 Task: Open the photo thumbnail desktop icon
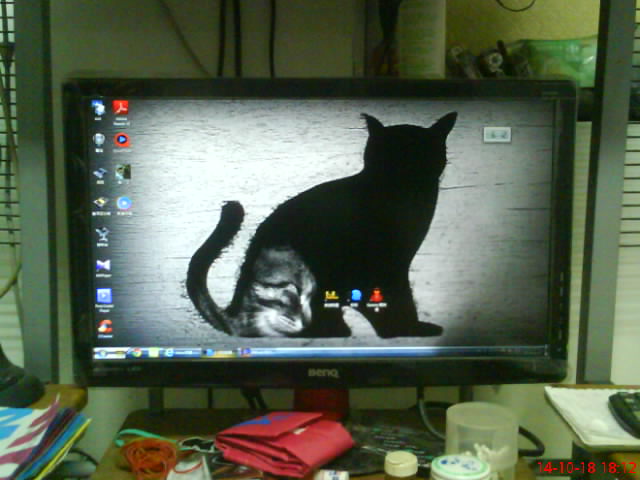pos(122,172)
